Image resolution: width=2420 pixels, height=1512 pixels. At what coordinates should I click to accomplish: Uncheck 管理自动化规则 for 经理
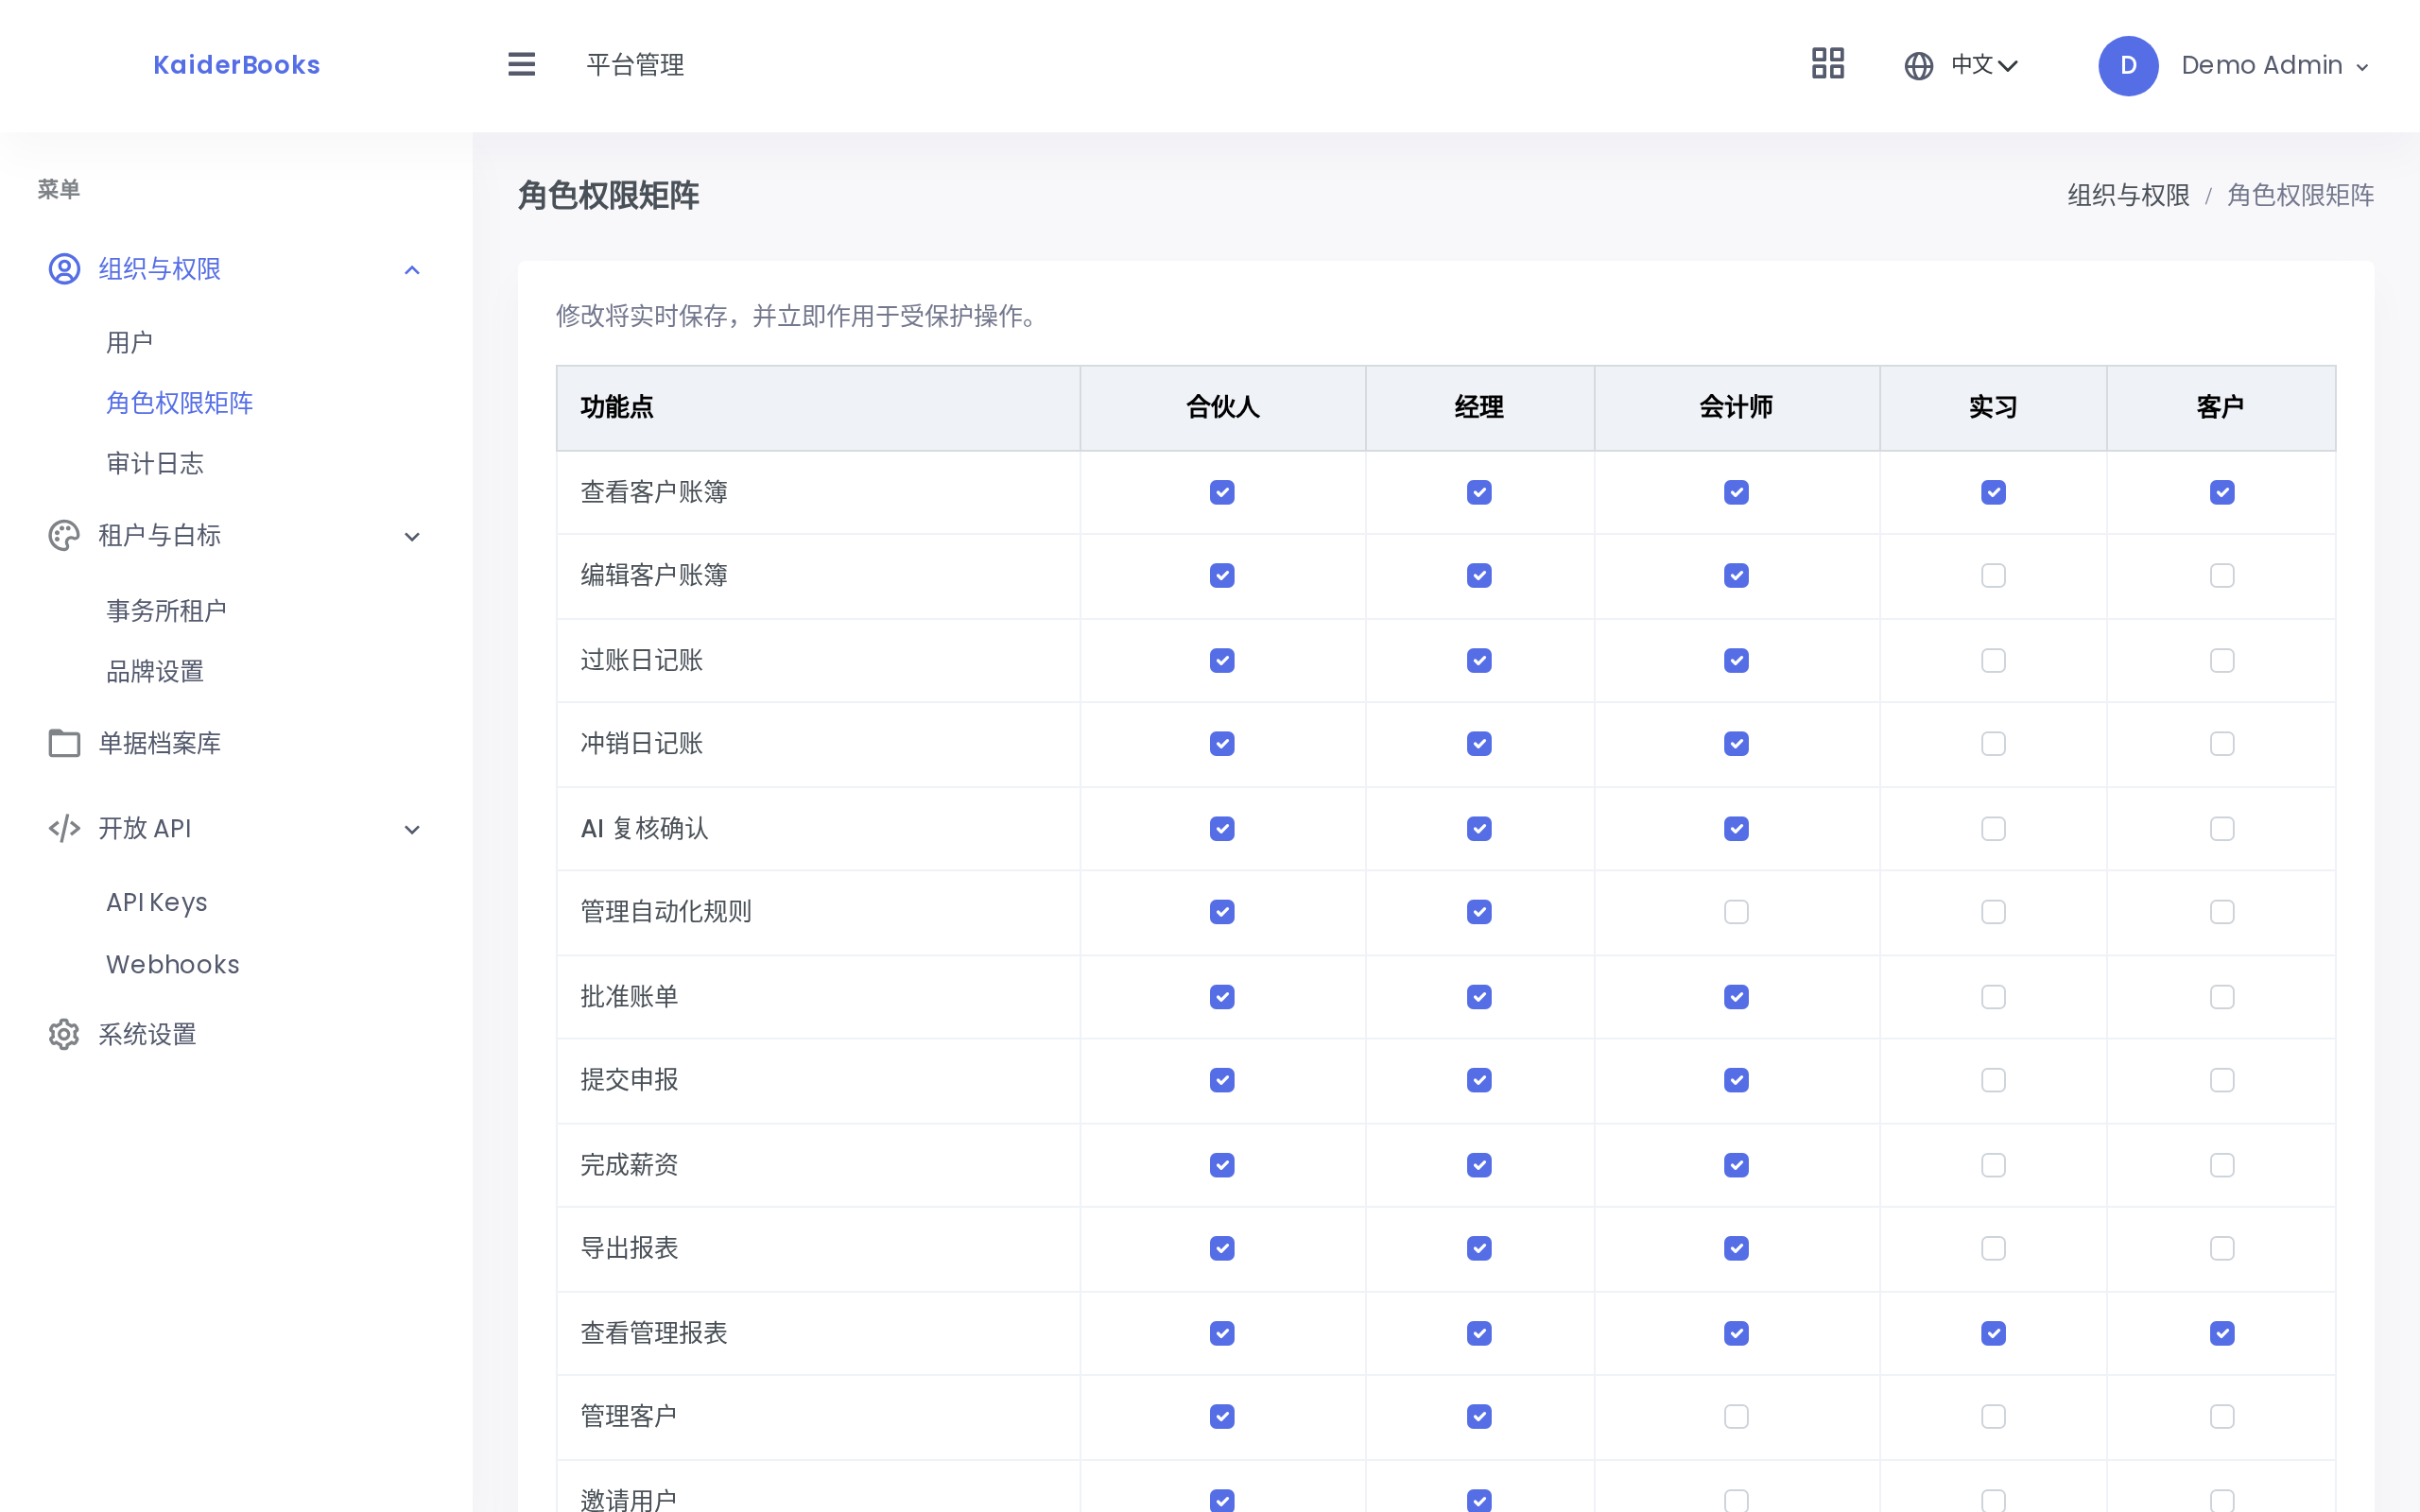1479,912
